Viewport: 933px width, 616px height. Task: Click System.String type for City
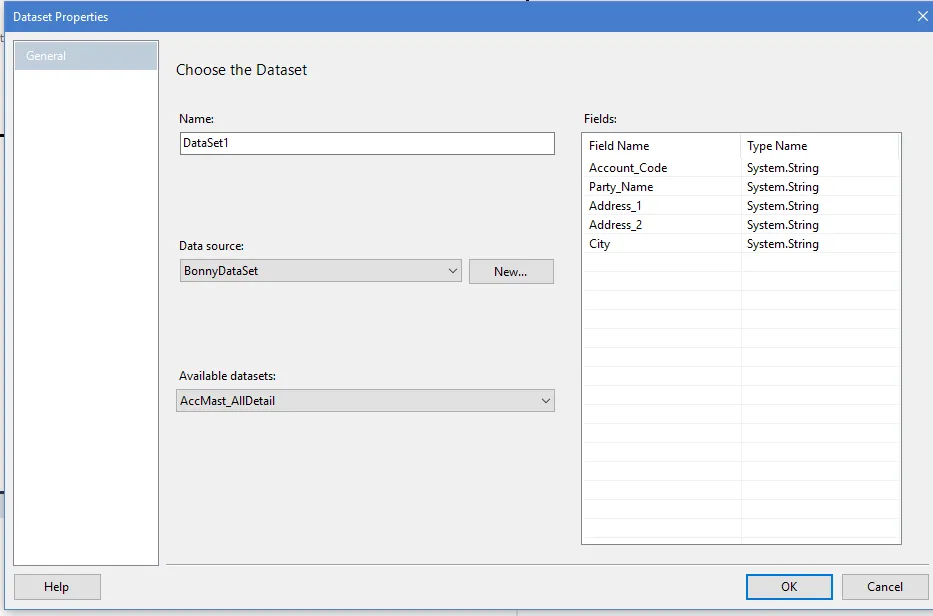coord(783,244)
